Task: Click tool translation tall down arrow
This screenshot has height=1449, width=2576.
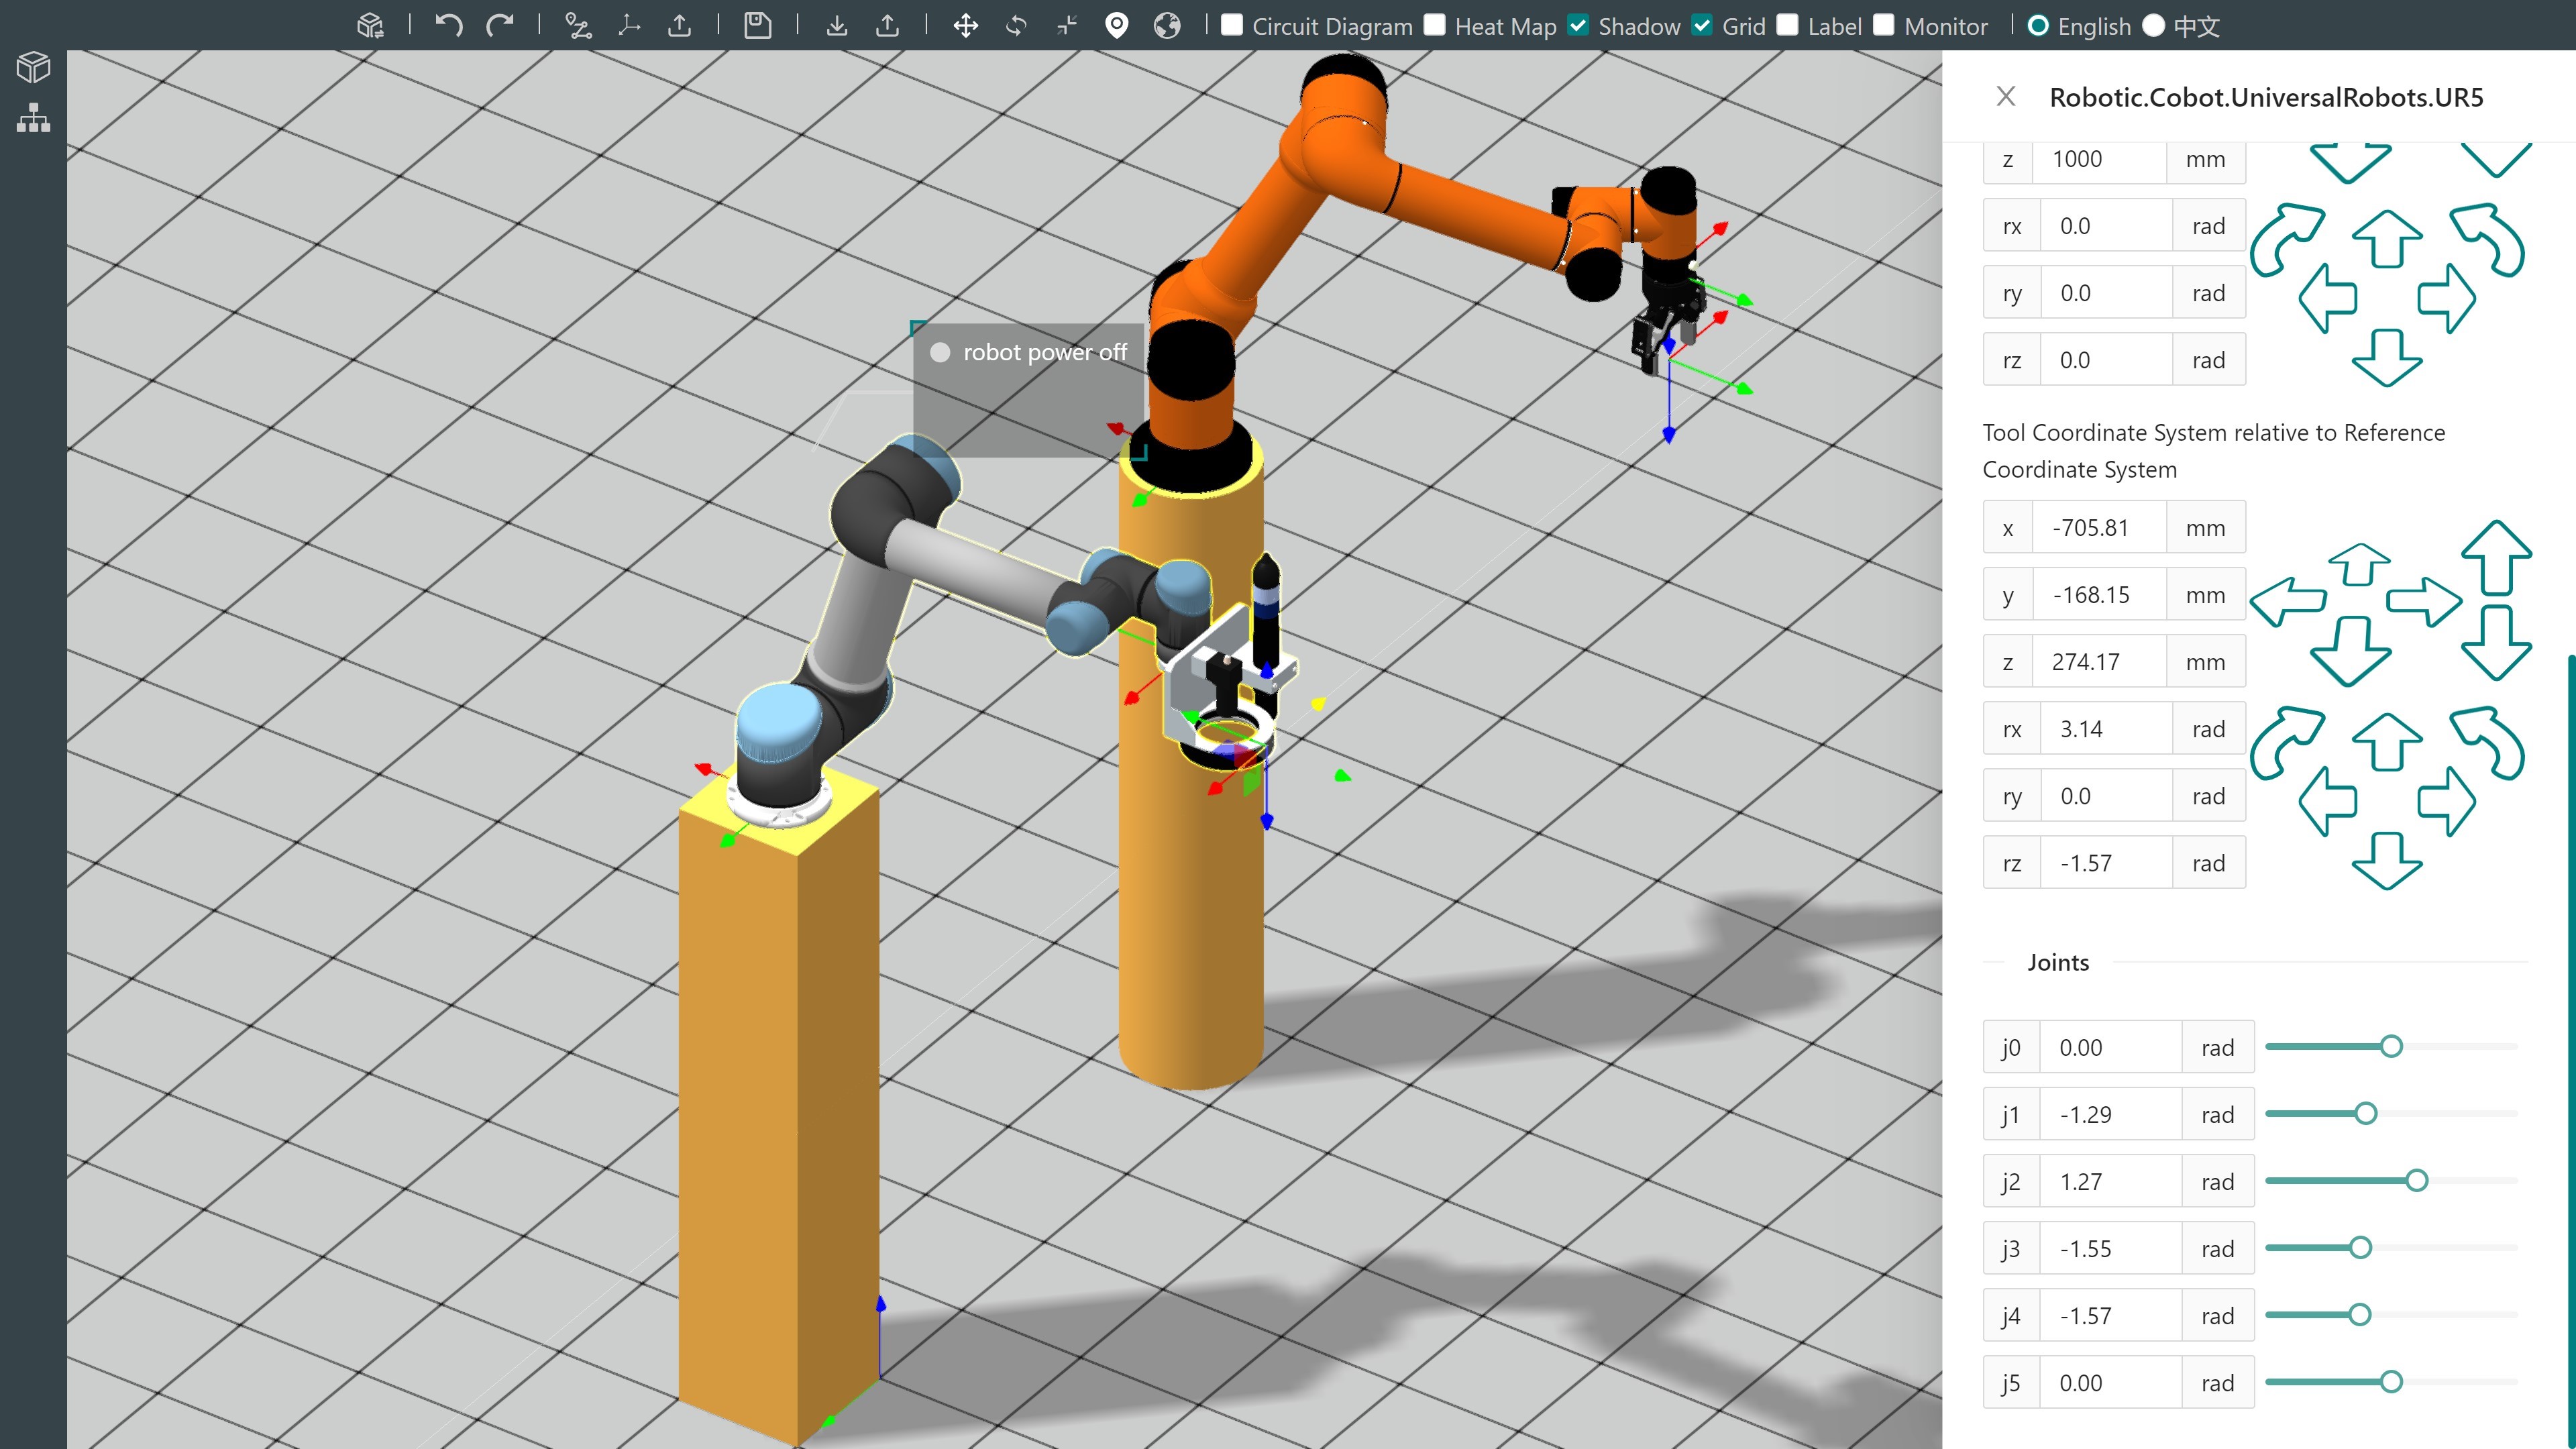Action: click(x=2496, y=643)
